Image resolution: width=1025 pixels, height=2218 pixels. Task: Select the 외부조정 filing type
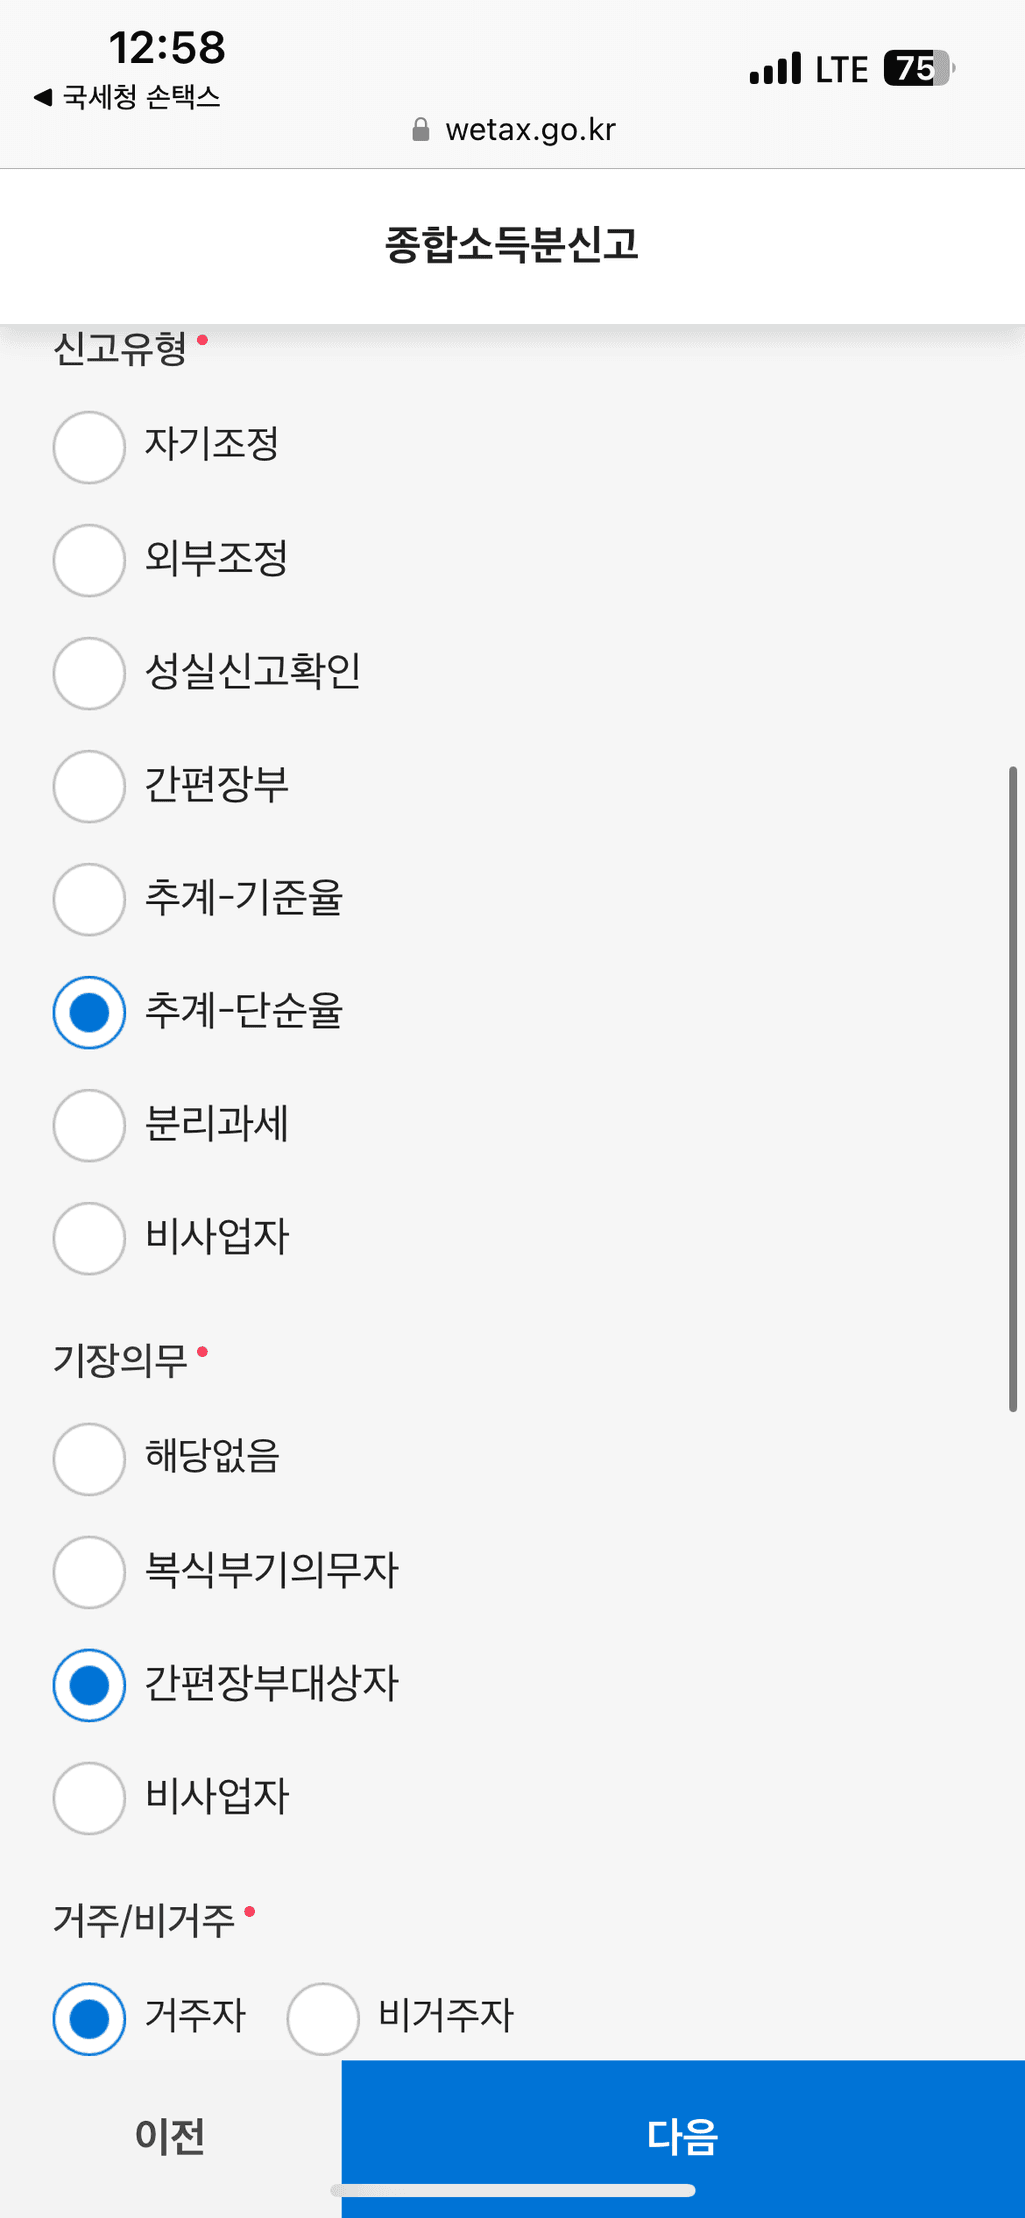89,560
